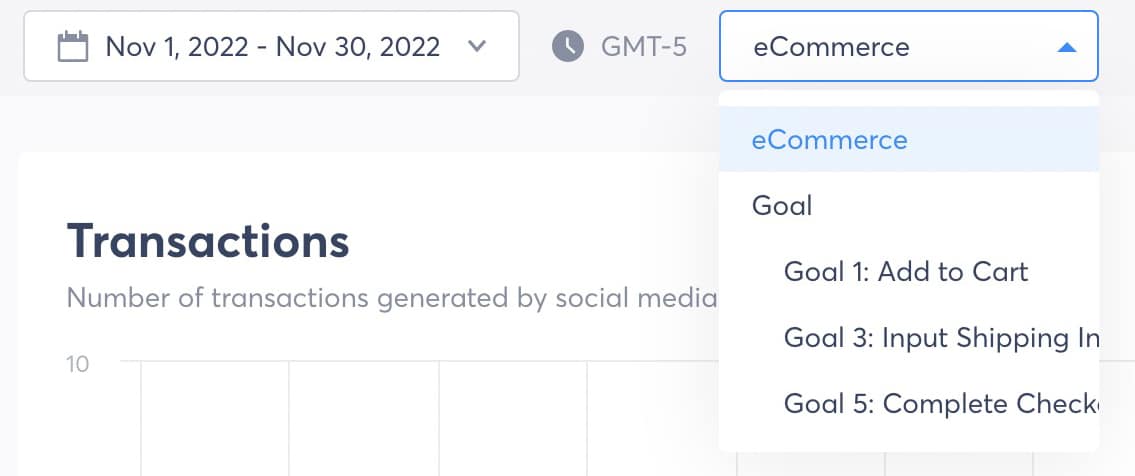The image size is (1135, 476).
Task: Click the transactions description subtitle text
Action: pyautogui.click(x=392, y=298)
